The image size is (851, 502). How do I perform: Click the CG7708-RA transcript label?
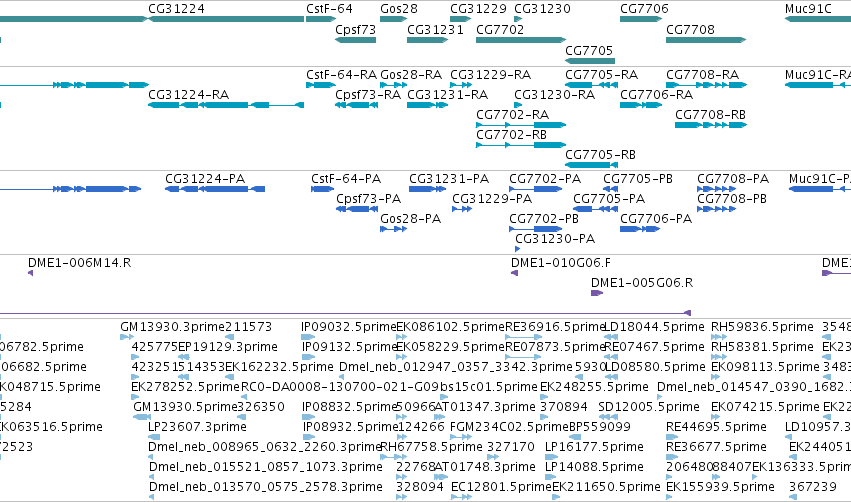[702, 74]
